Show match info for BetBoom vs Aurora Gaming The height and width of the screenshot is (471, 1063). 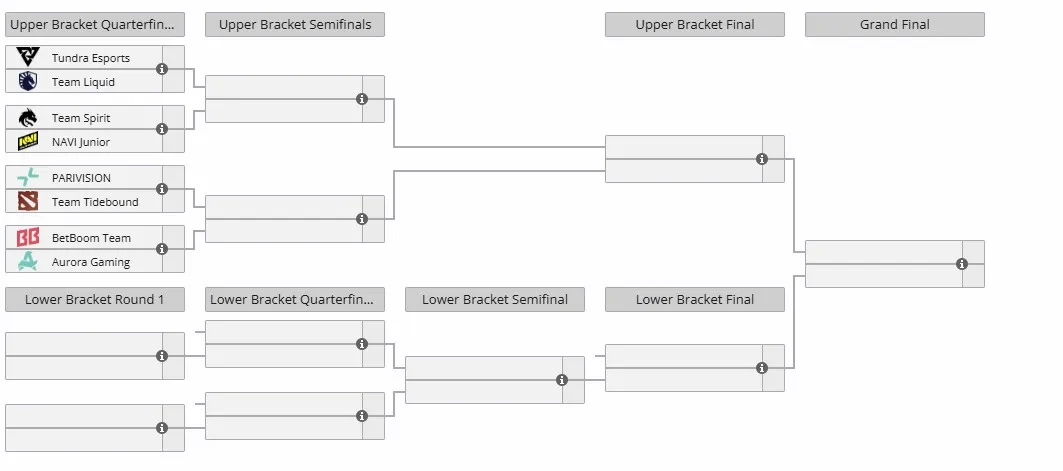pos(162,249)
